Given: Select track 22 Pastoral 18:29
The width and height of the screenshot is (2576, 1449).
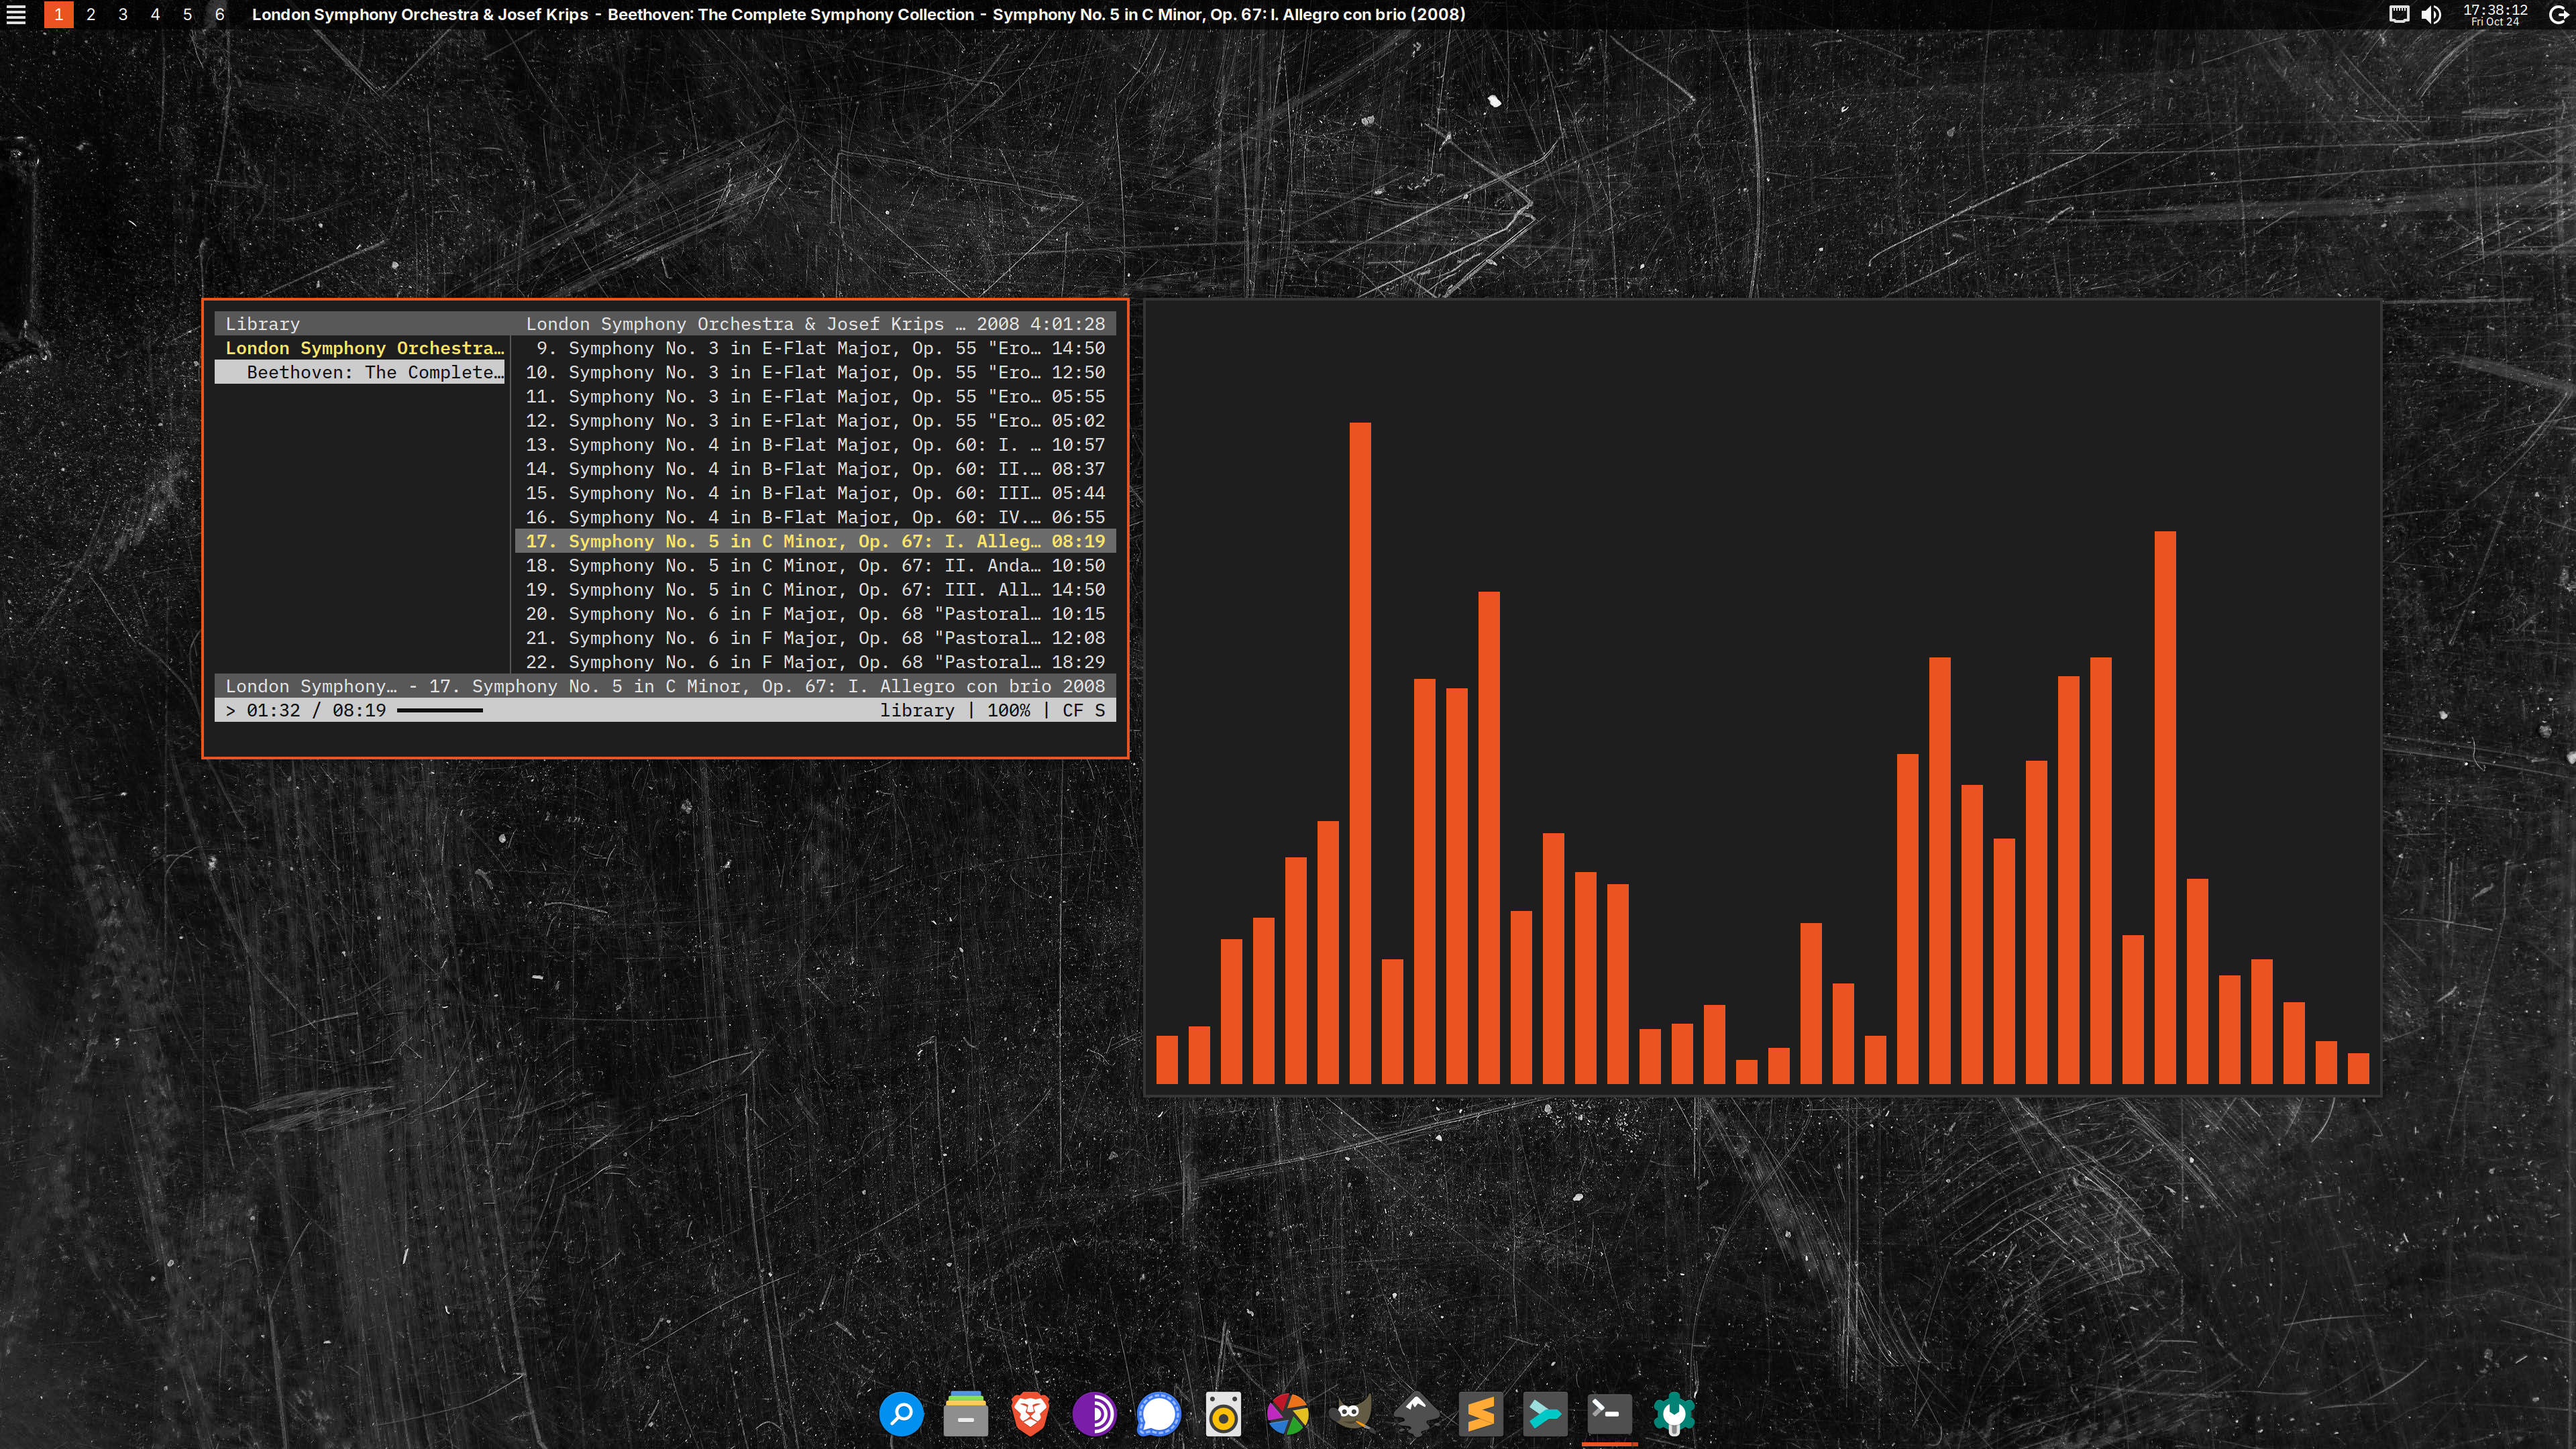Looking at the screenshot, I should [814, 662].
